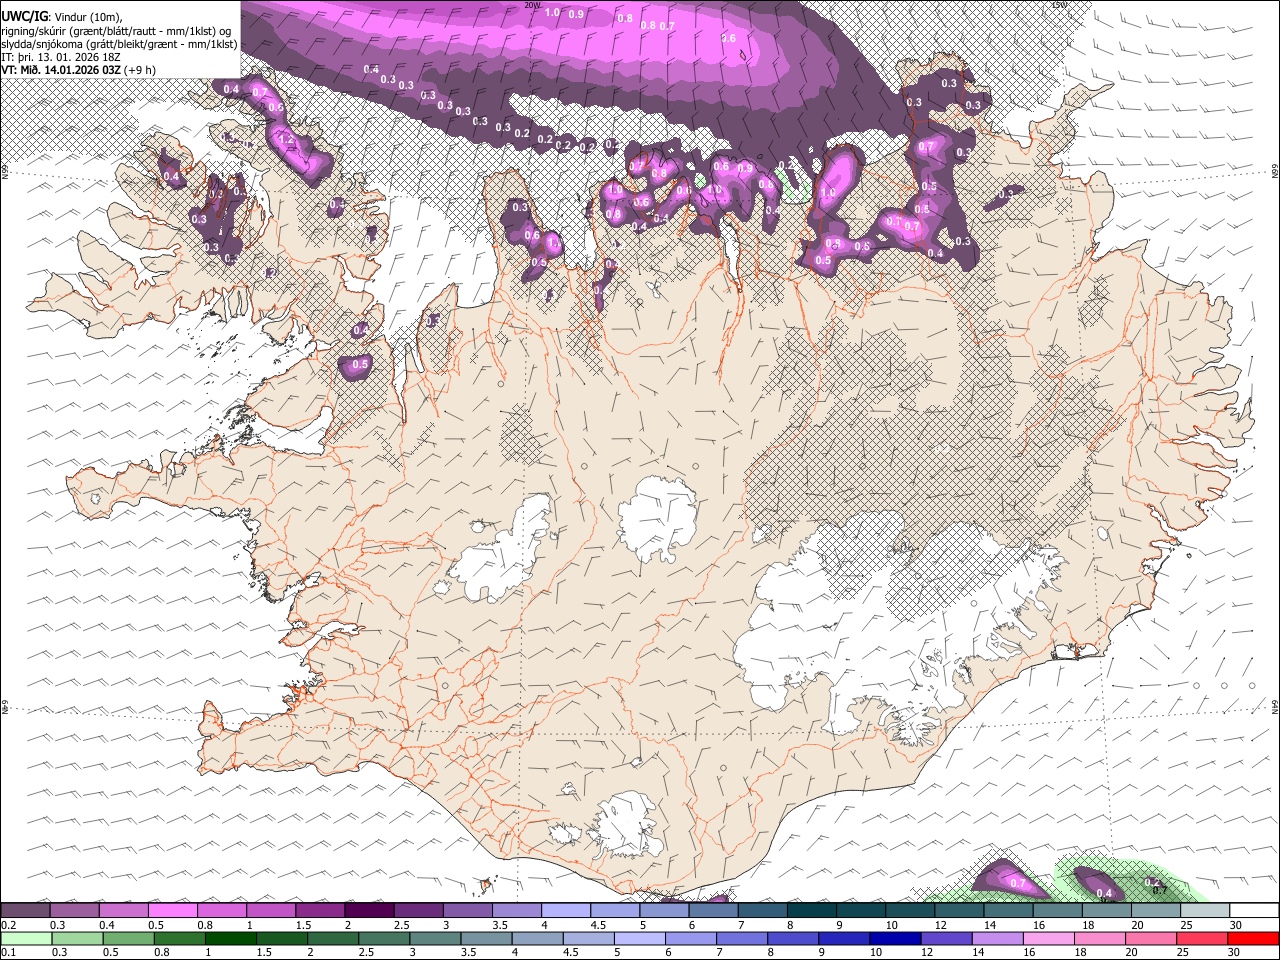Pick lower scale deep blue swatch at 10

pos(895,939)
